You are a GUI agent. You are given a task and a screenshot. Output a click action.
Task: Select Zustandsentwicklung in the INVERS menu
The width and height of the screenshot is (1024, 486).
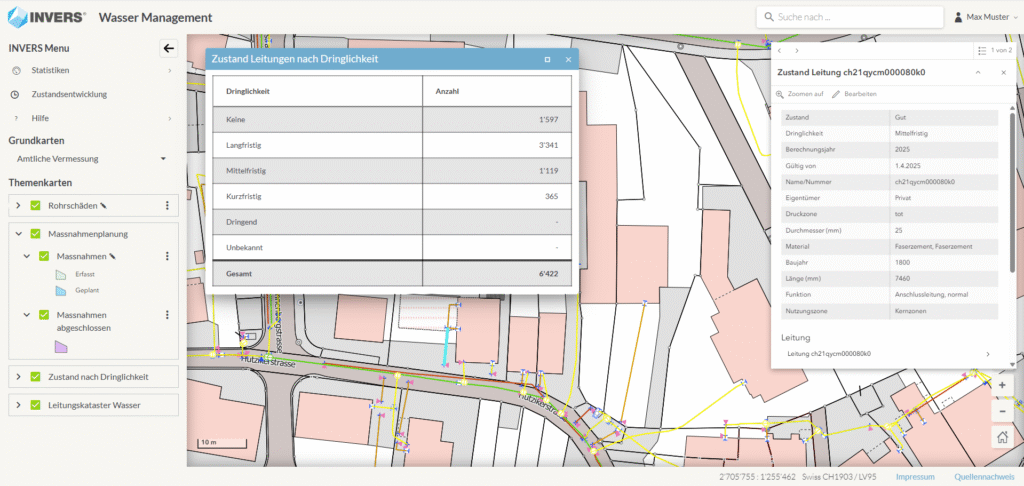[x=69, y=95]
